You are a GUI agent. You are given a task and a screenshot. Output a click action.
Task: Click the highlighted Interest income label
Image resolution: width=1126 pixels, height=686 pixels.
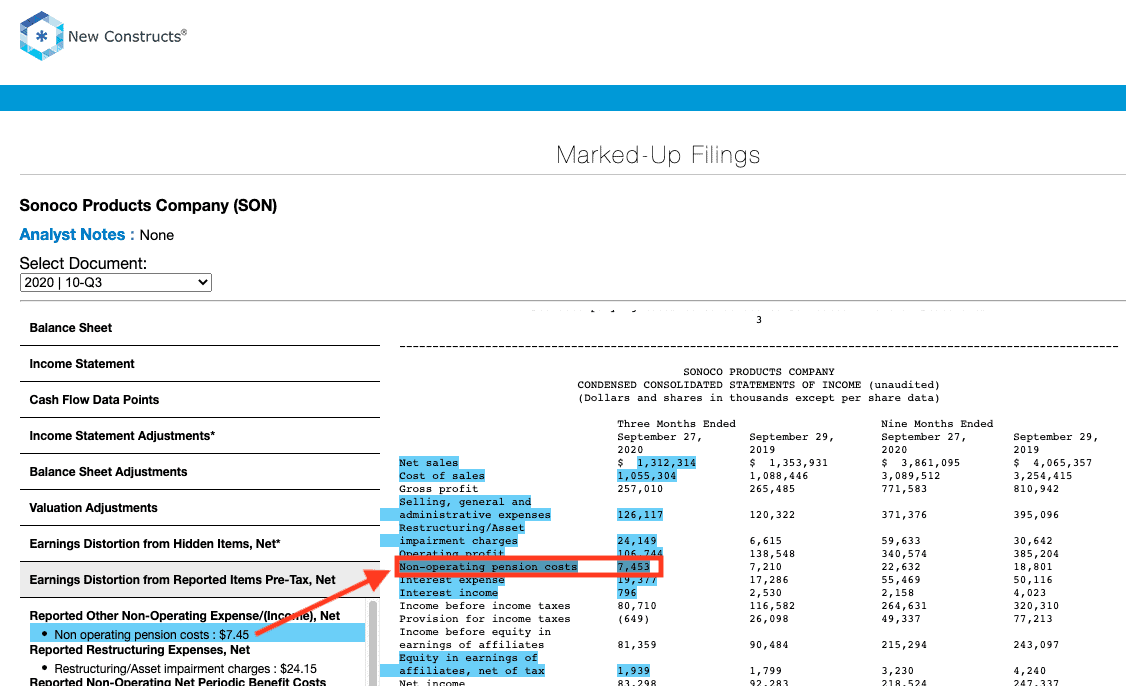(x=448, y=593)
